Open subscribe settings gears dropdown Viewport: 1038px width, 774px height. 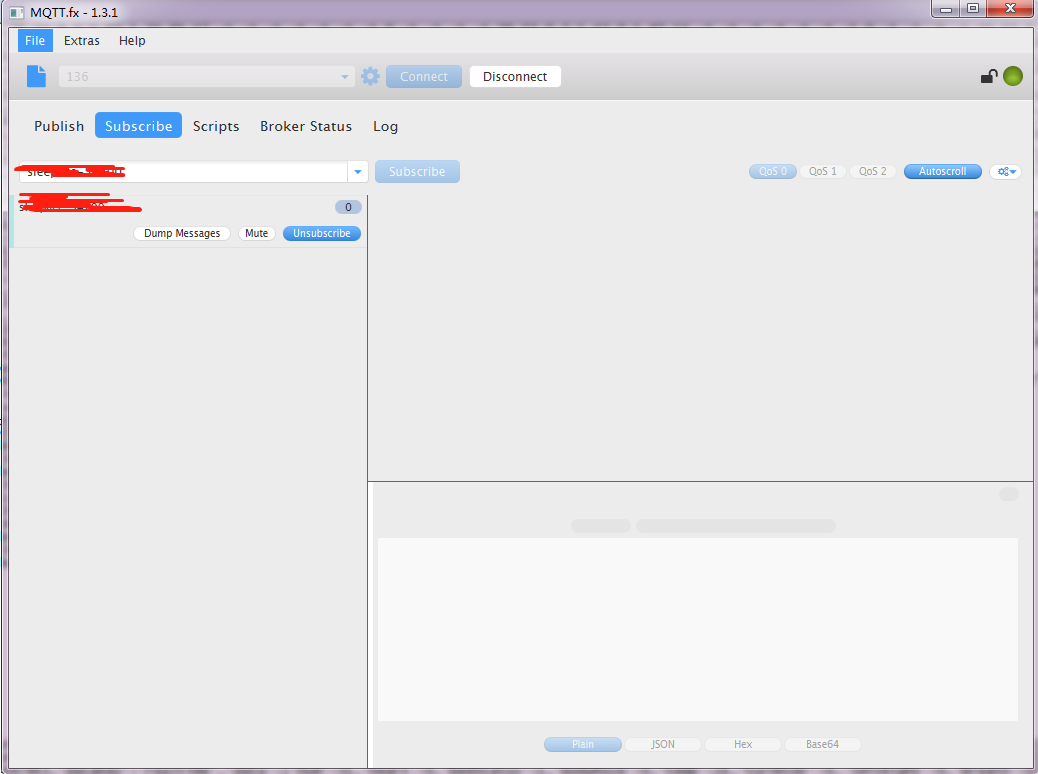[1006, 171]
